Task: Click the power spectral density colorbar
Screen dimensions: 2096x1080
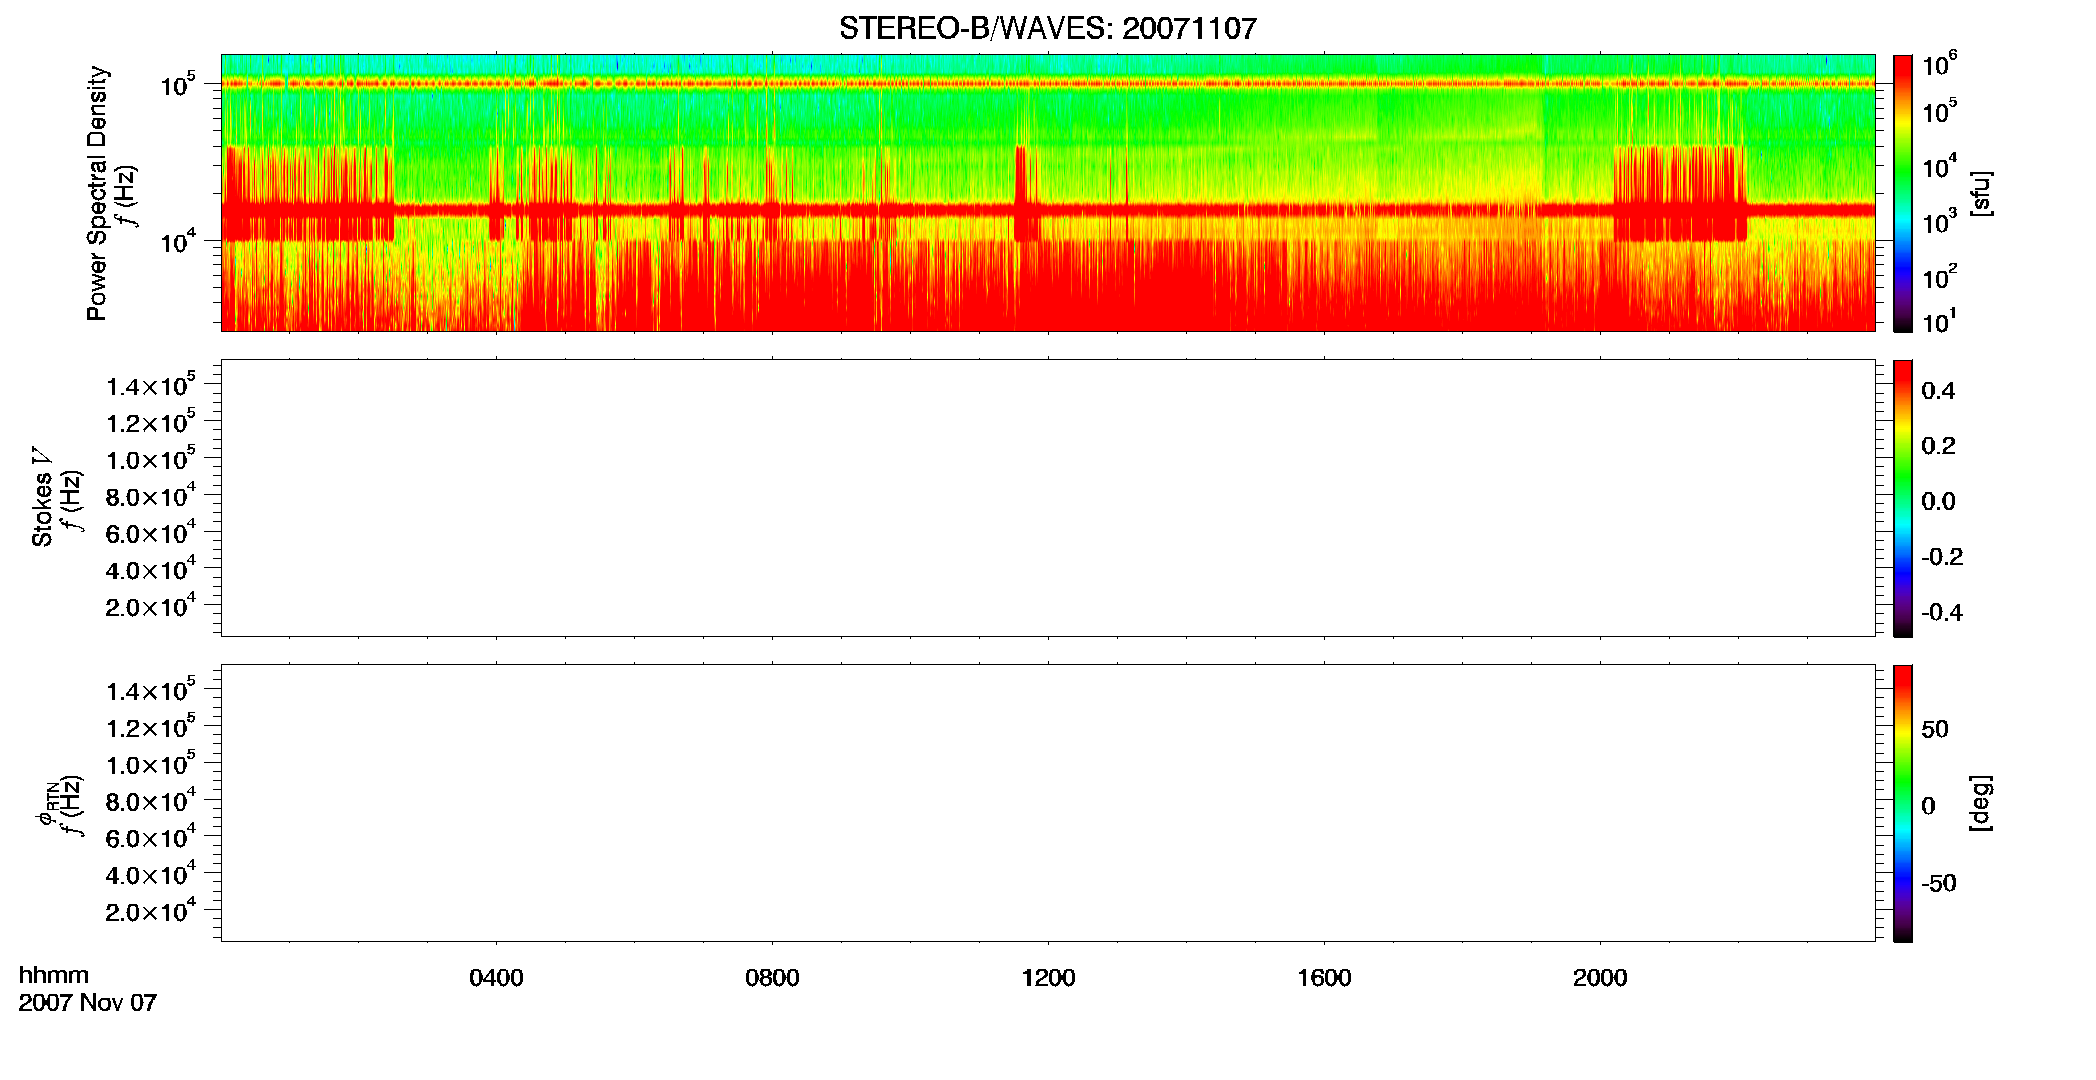Action: [x=1903, y=193]
